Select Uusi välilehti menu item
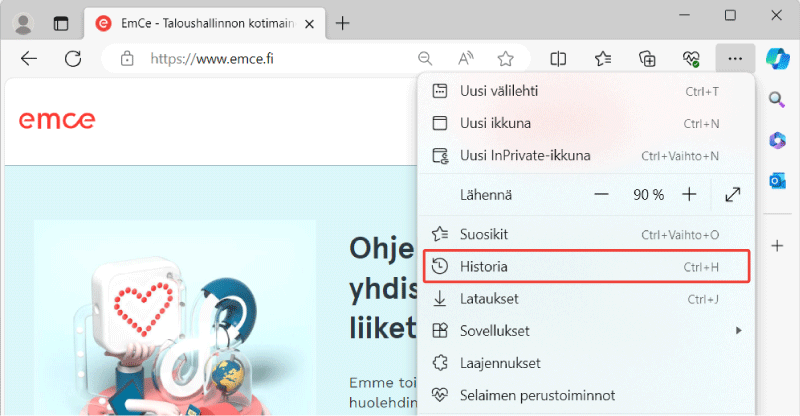This screenshot has width=800, height=416. point(586,91)
